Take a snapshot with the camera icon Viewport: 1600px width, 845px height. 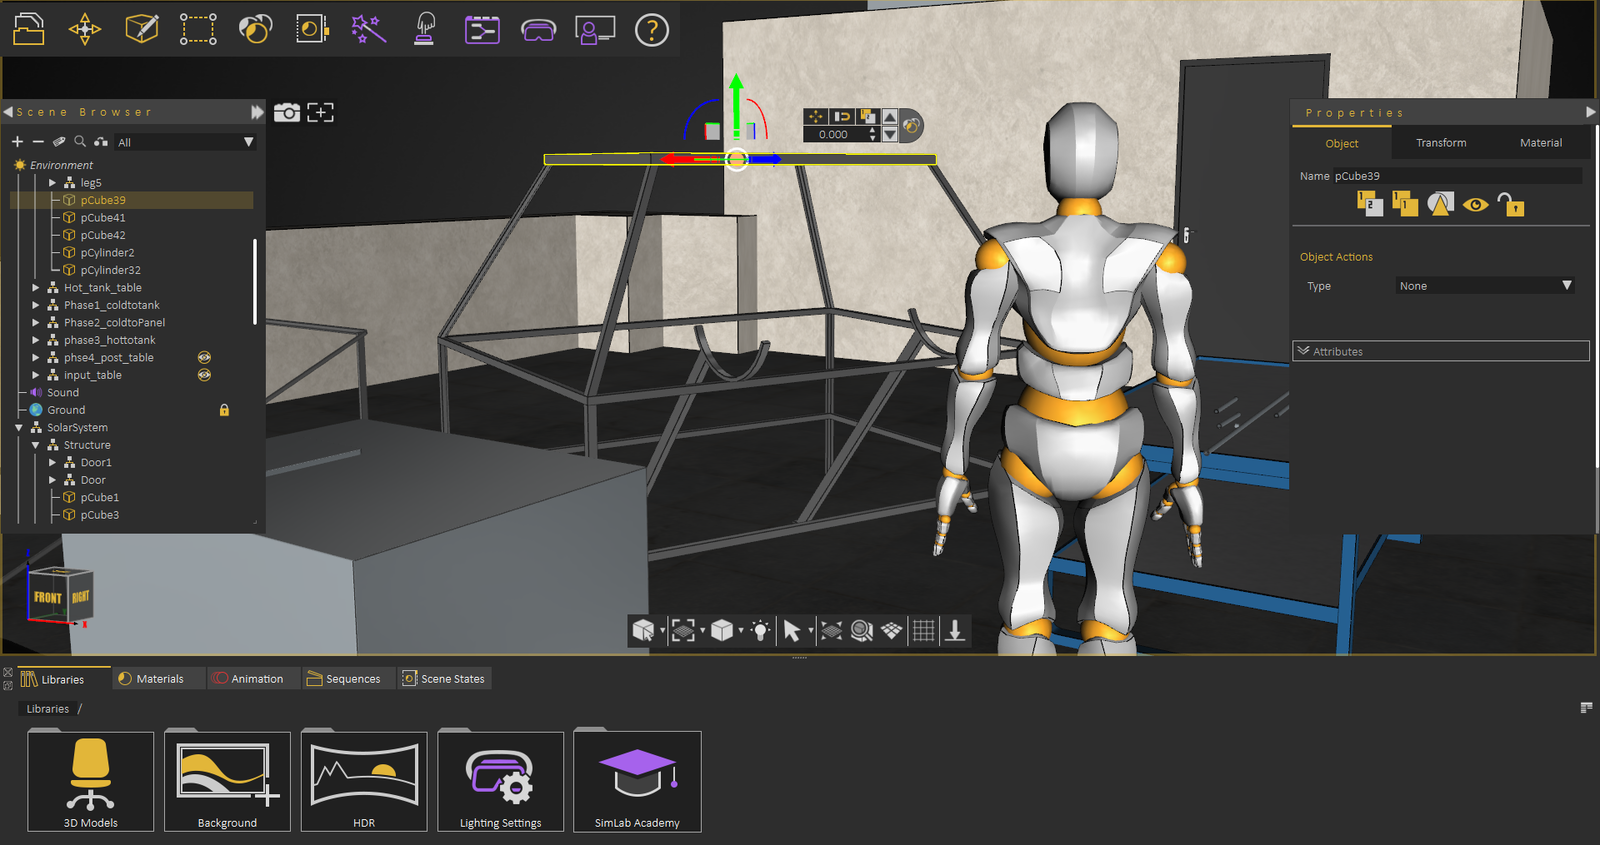point(287,113)
